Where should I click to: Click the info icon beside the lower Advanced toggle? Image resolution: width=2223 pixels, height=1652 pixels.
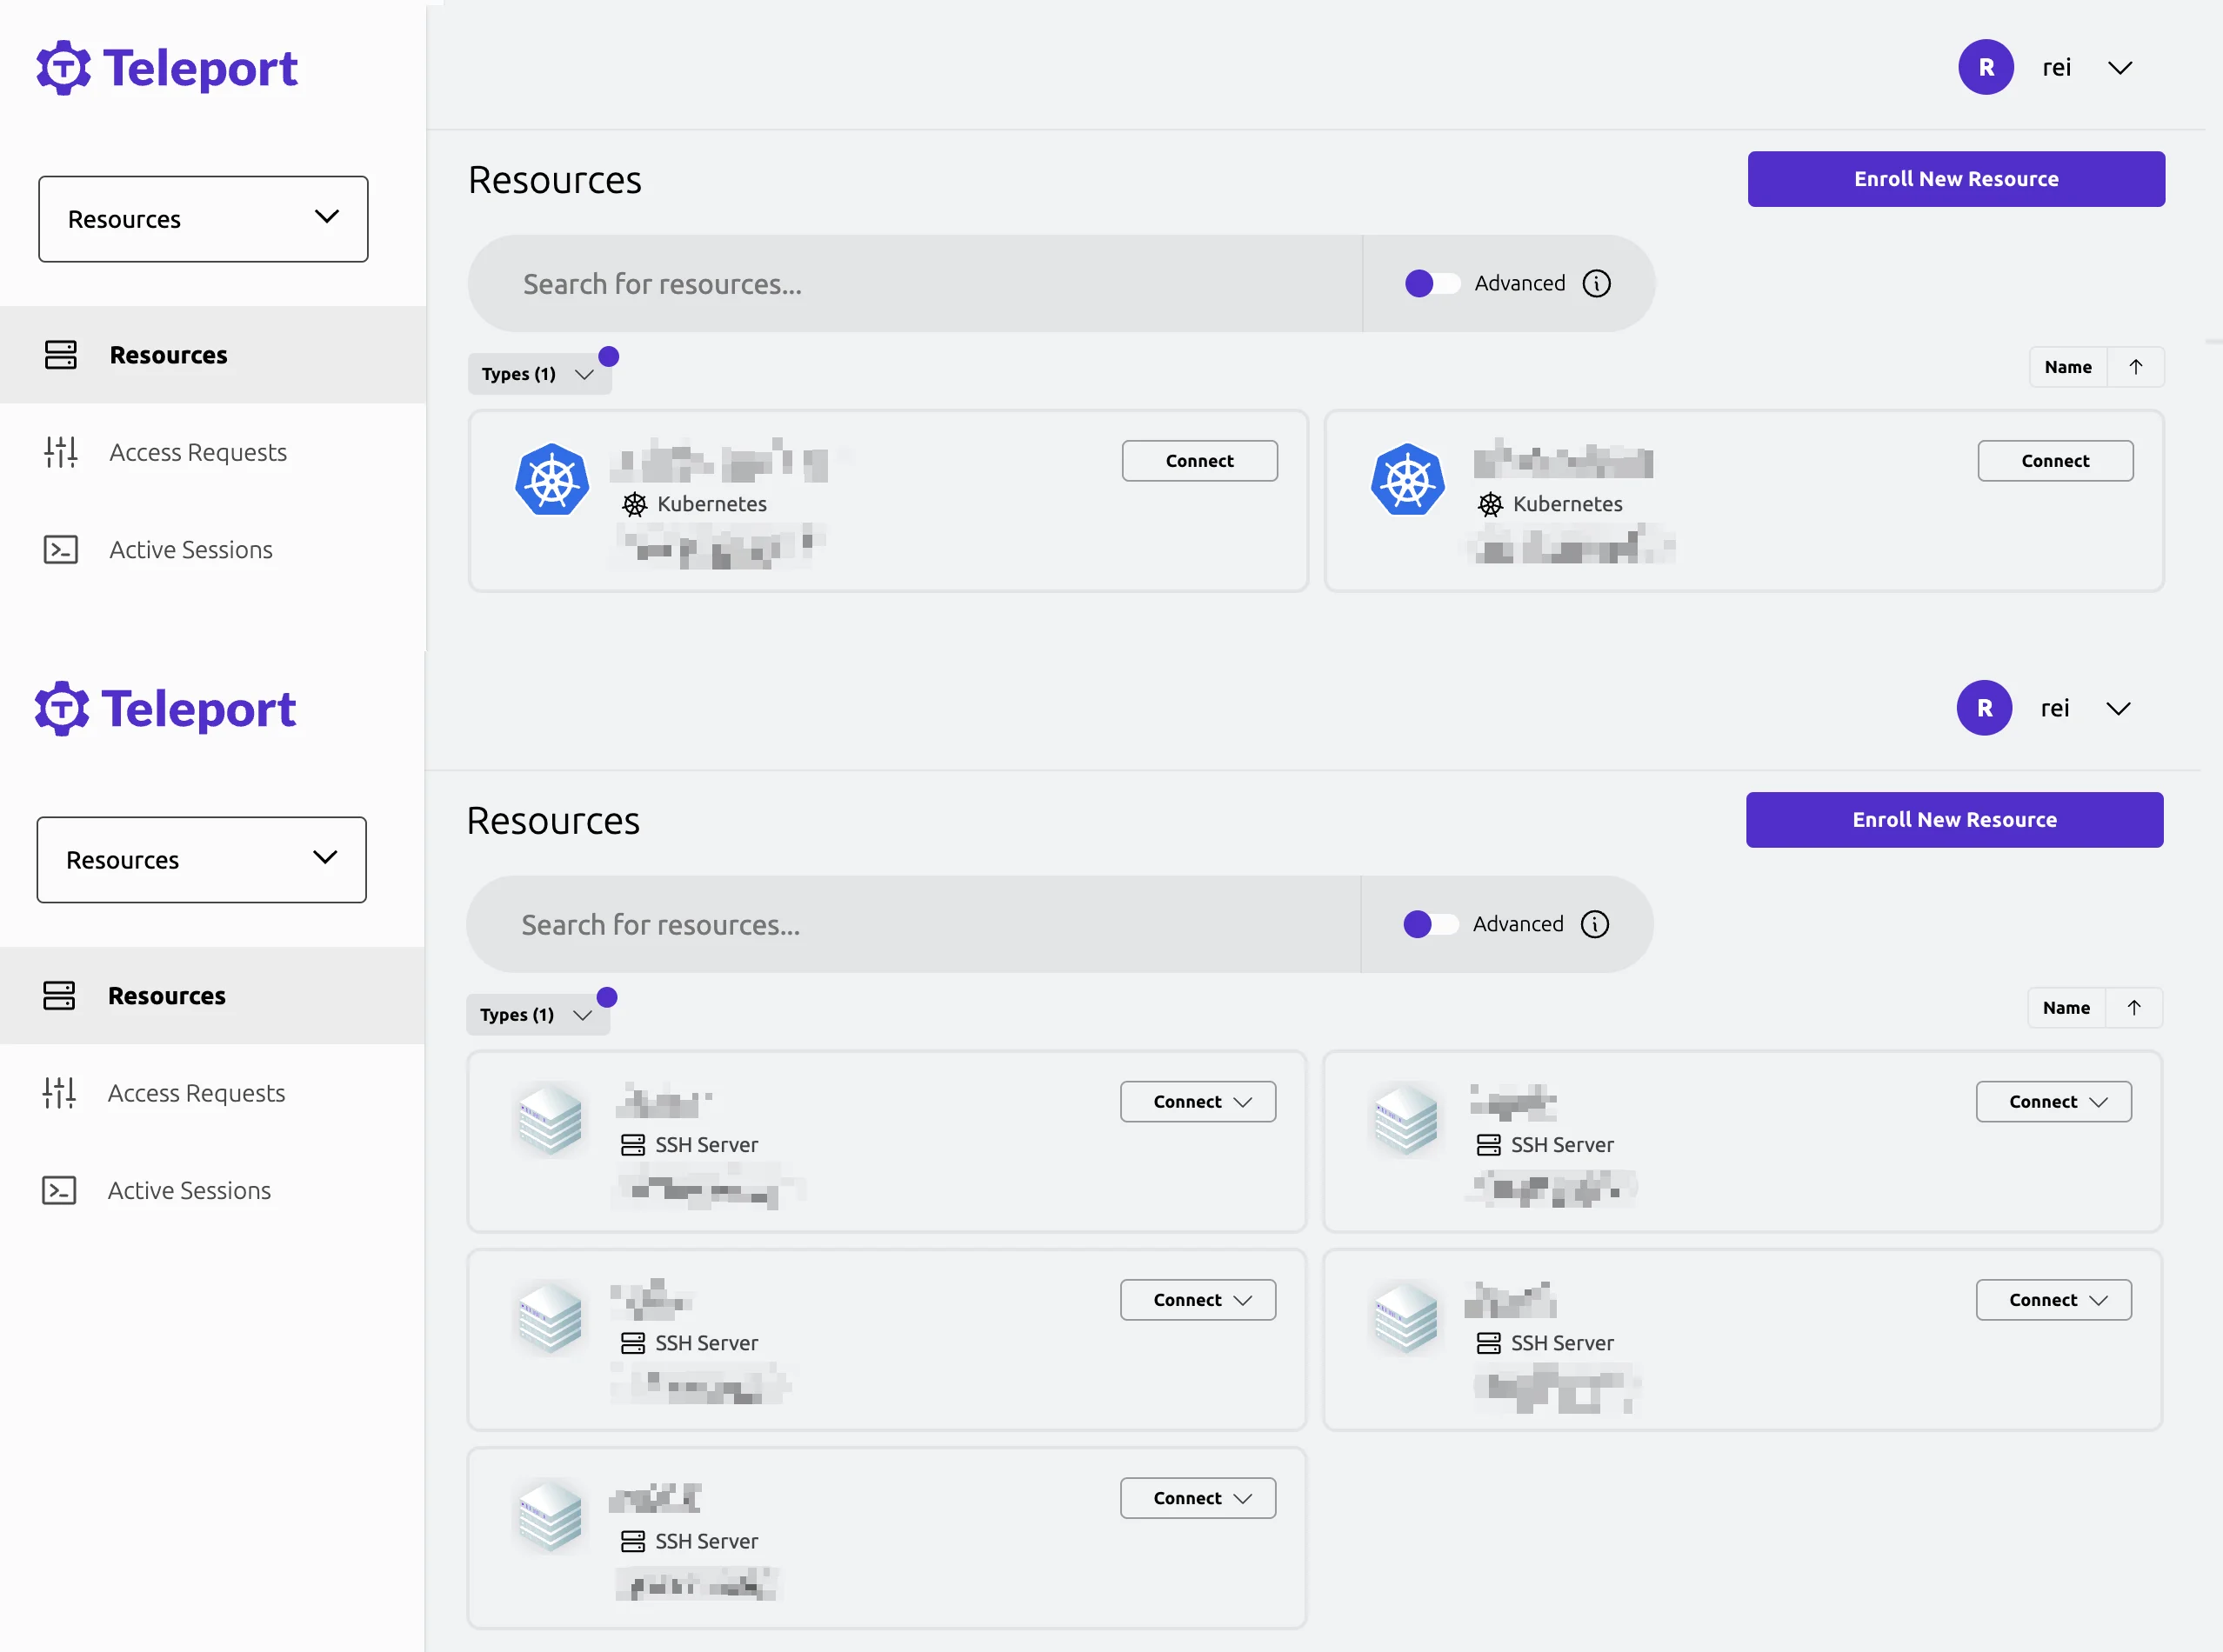(x=1594, y=924)
